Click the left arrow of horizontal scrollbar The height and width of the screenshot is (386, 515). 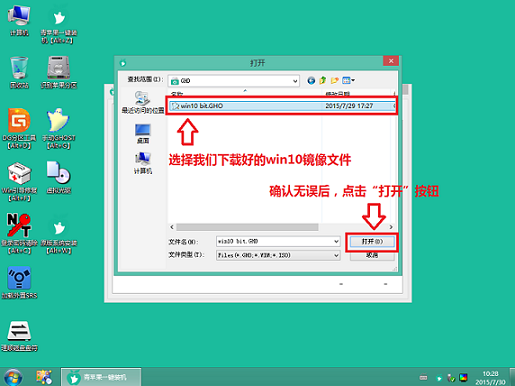[x=172, y=227]
